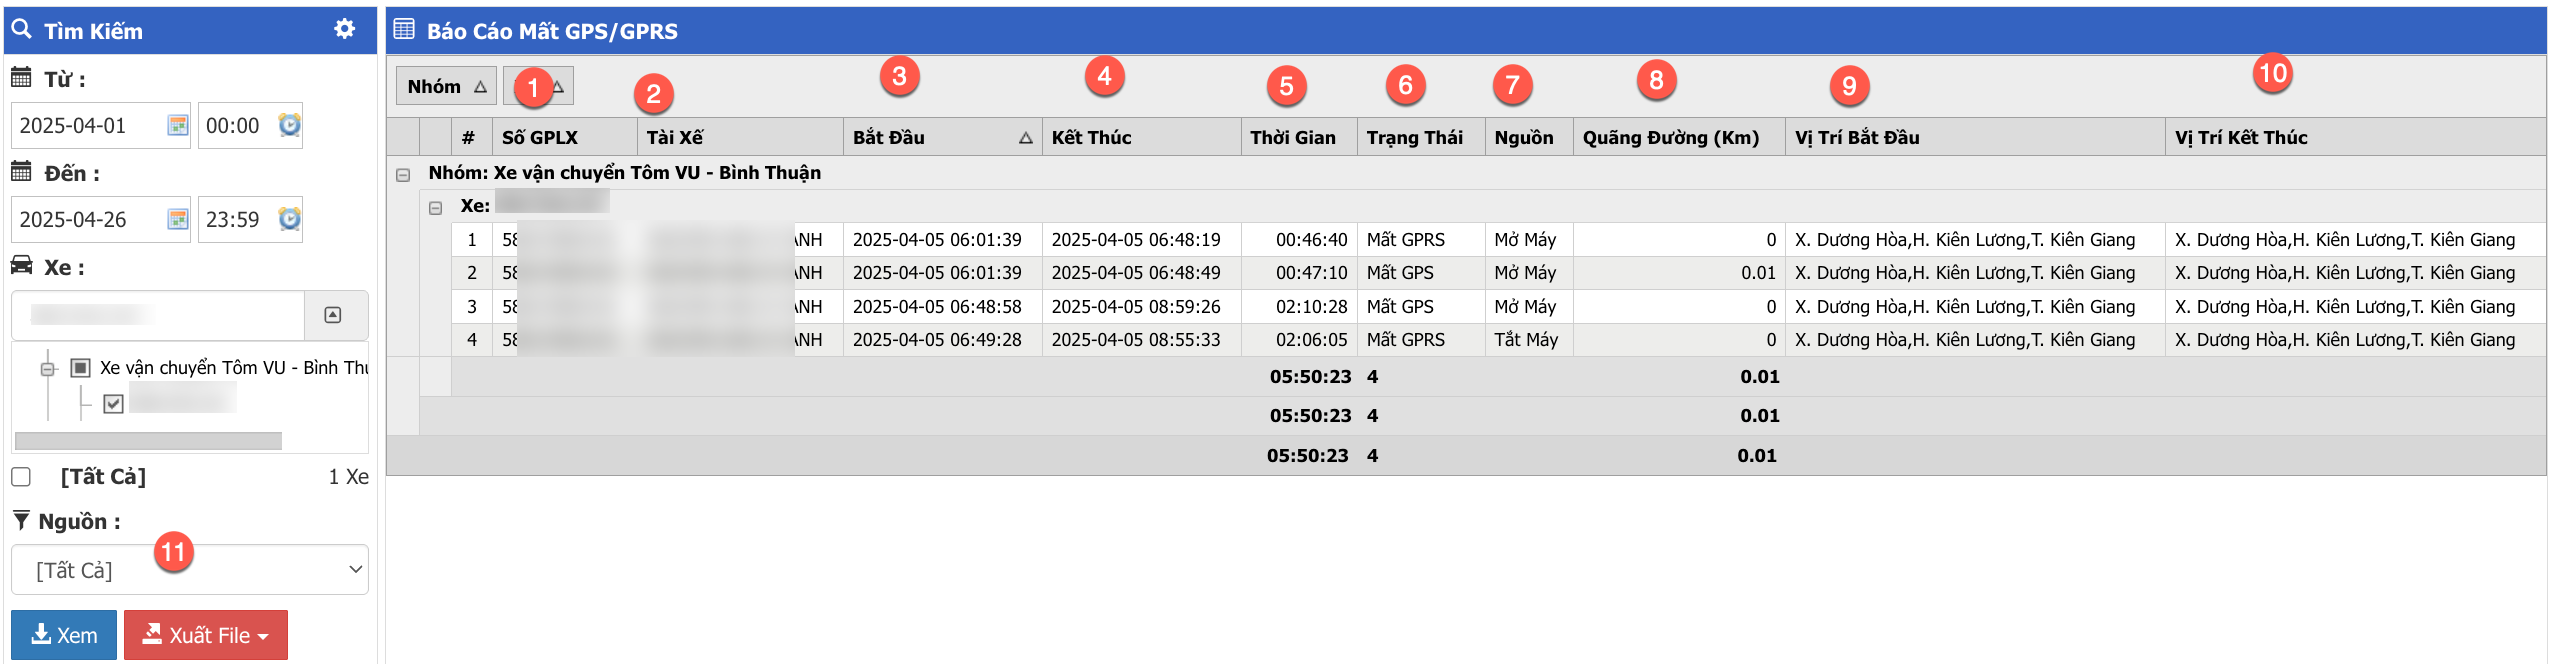Image resolution: width=2554 pixels, height=664 pixels.
Task: Open calendar picker for Từ date
Action: 178,125
